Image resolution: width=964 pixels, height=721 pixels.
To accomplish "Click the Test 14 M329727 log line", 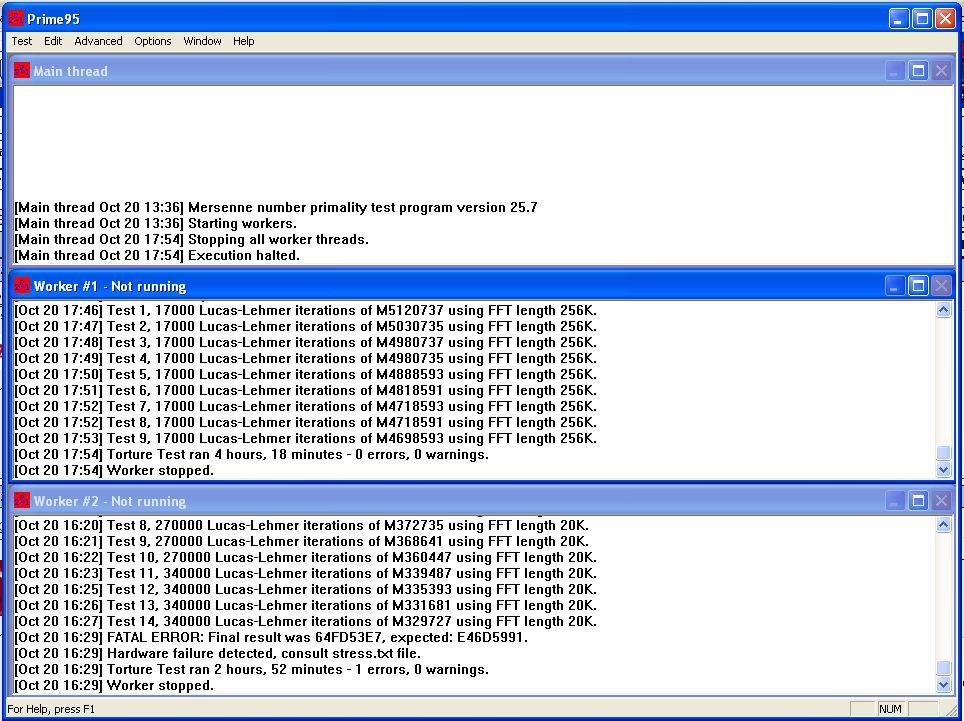I will tap(305, 621).
